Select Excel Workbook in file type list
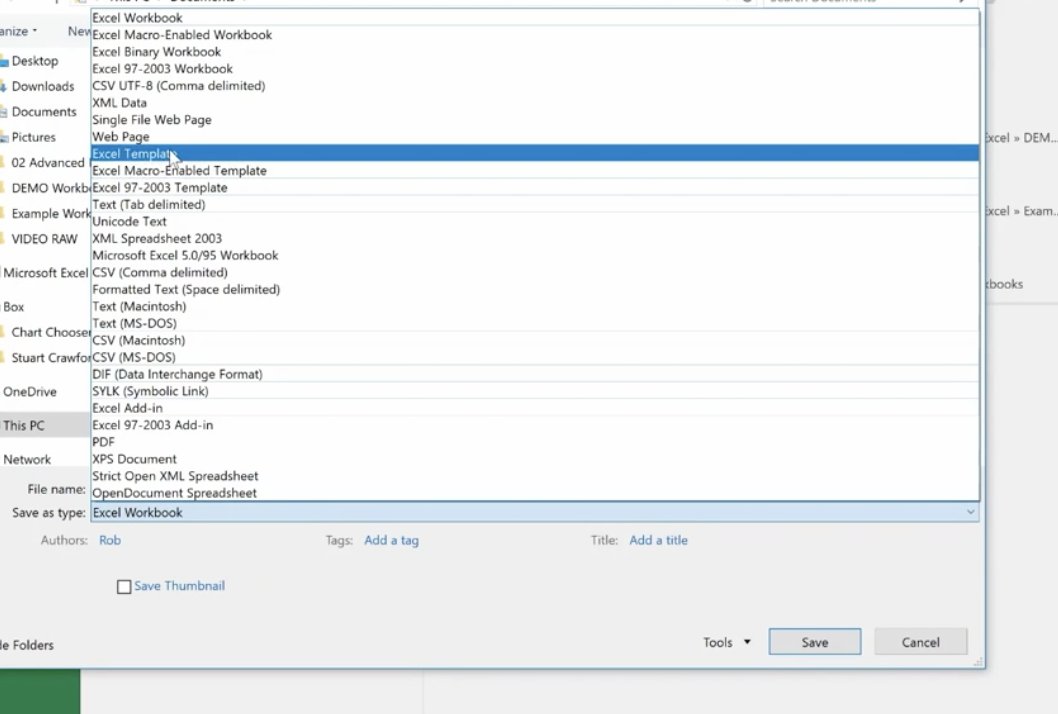This screenshot has width=1058, height=714. click(x=535, y=18)
